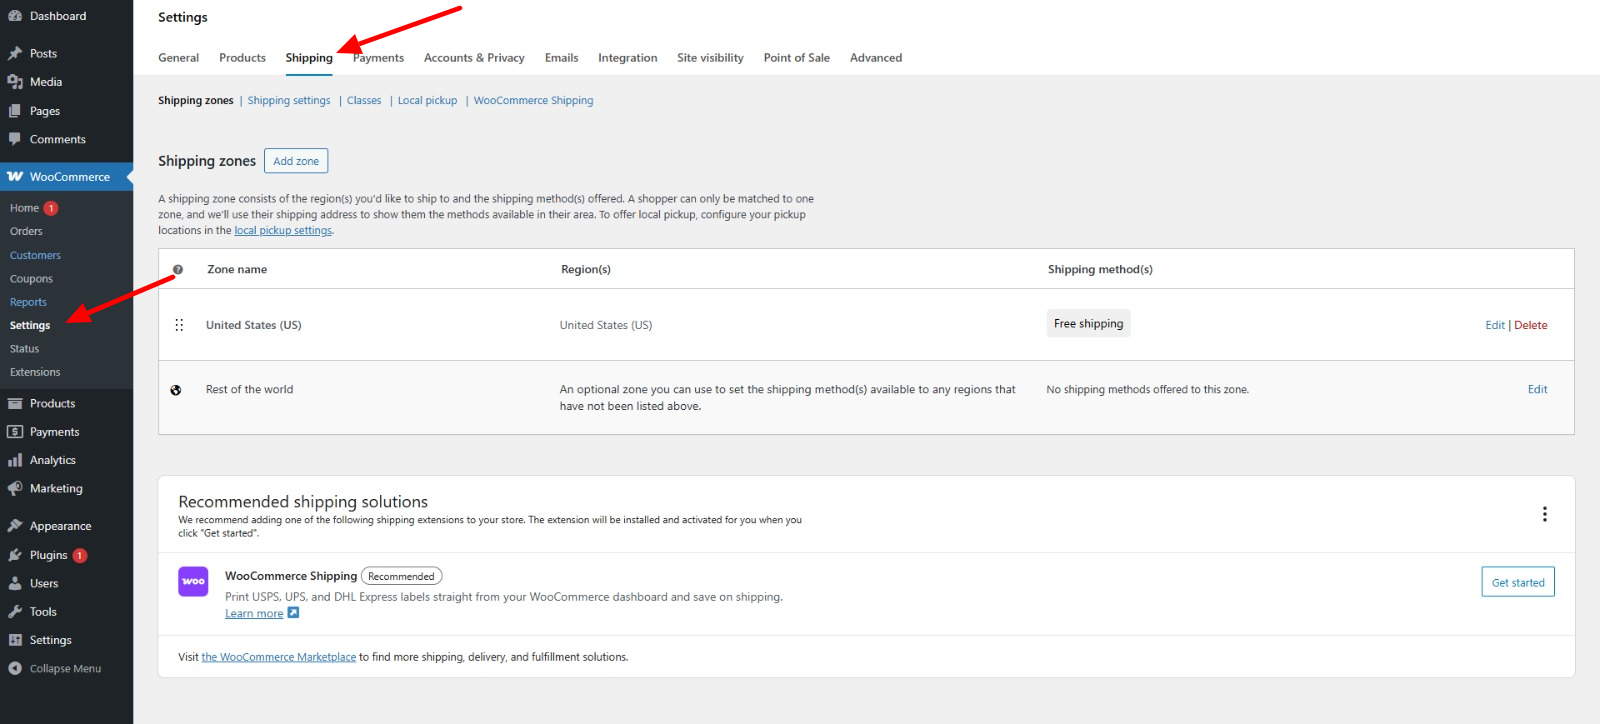Go to the Emails settings tab
This screenshot has height=724, width=1600.
pos(561,58)
